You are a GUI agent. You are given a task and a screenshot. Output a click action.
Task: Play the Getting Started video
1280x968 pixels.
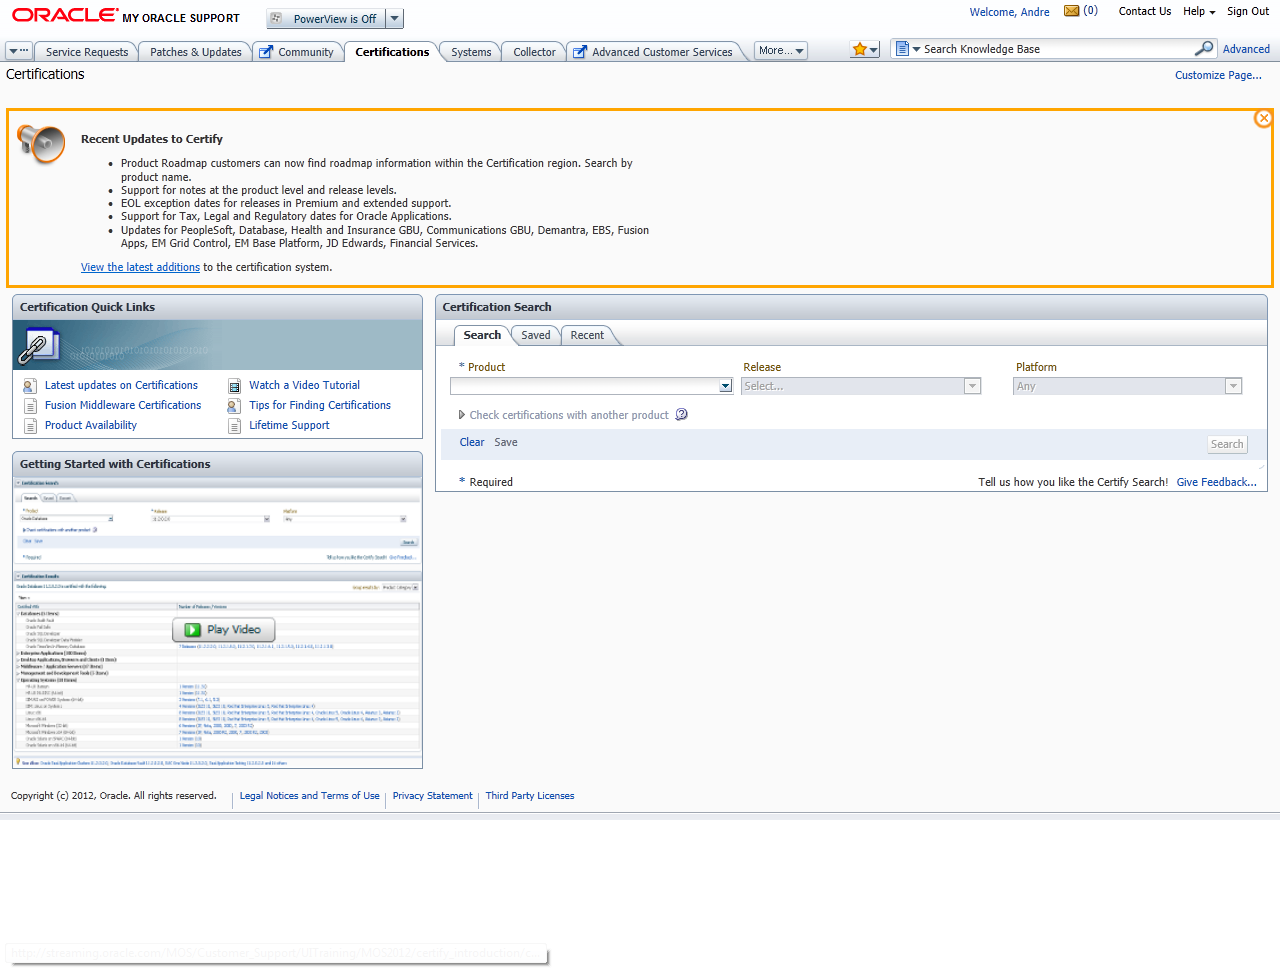(x=223, y=630)
